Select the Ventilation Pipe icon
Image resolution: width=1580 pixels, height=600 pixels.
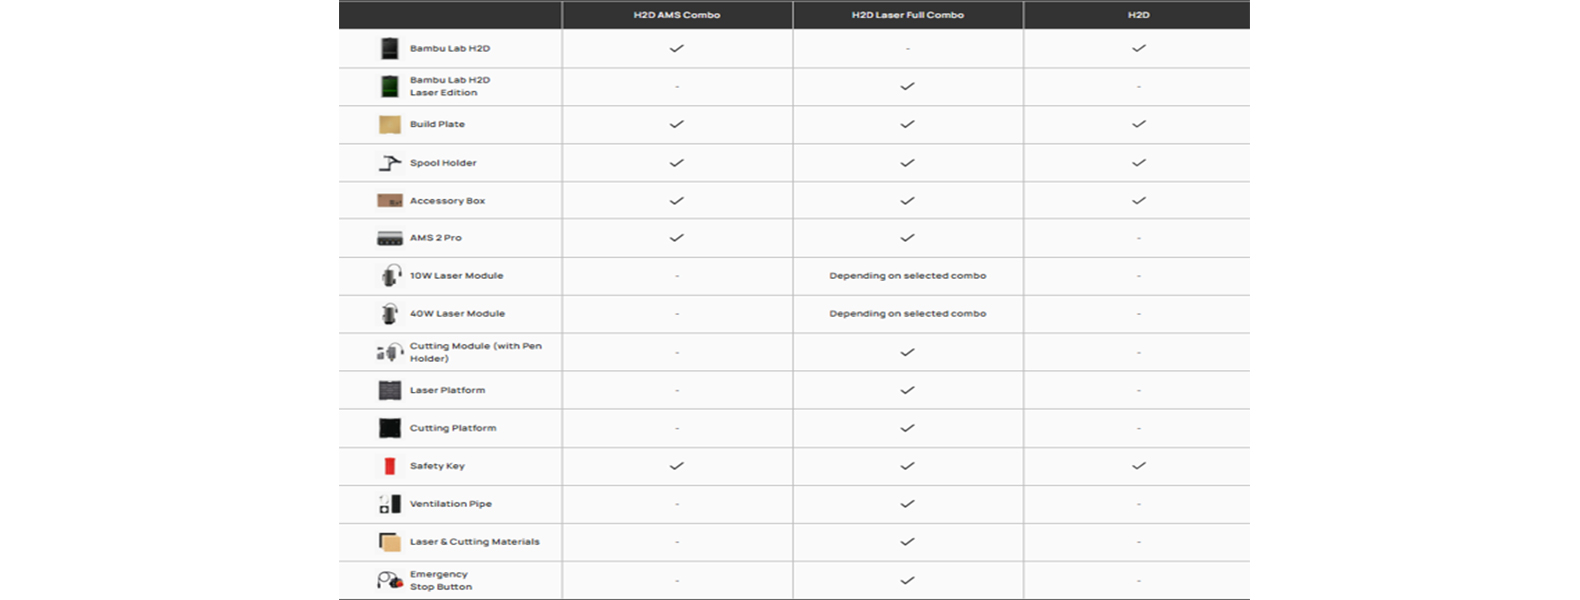point(390,504)
